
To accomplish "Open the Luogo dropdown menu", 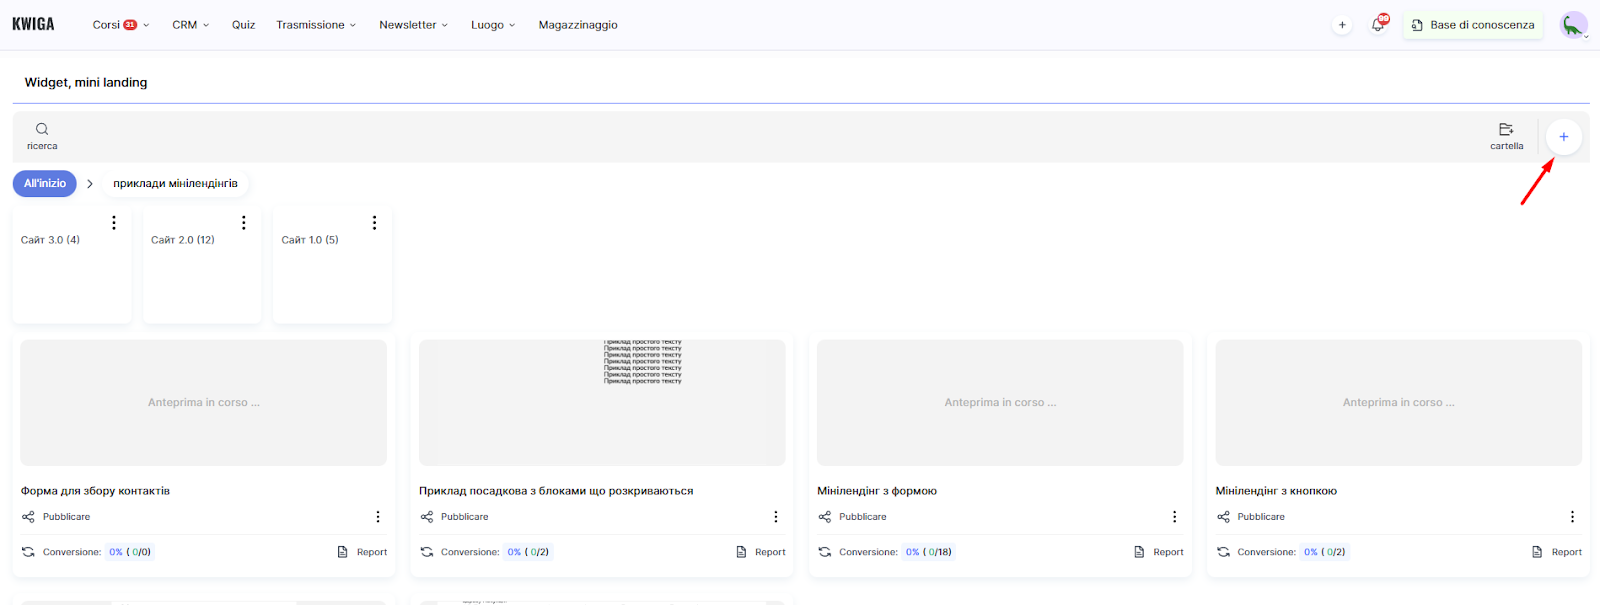I will tap(493, 25).
